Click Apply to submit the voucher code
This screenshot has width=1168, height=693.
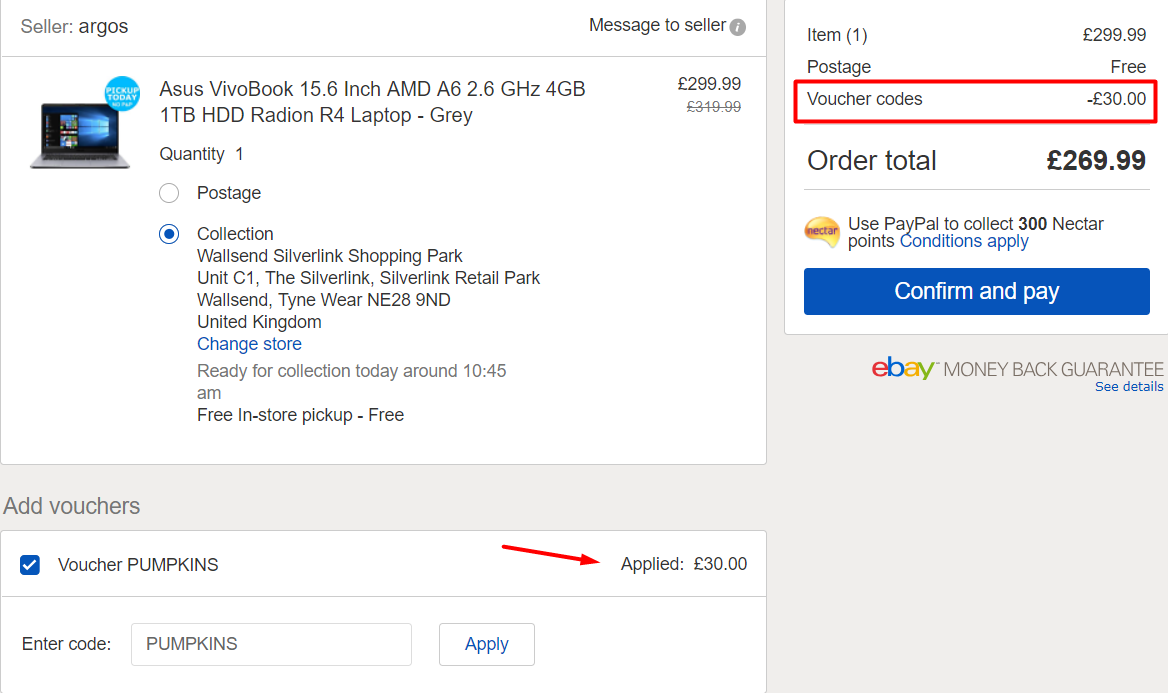pyautogui.click(x=486, y=645)
